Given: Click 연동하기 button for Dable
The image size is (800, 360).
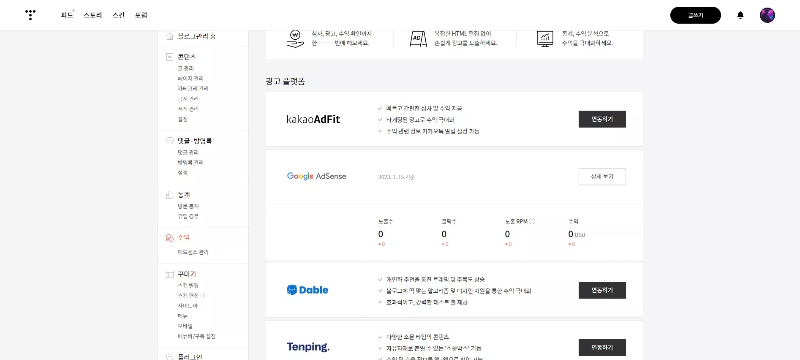Looking at the screenshot, I should (602, 290).
